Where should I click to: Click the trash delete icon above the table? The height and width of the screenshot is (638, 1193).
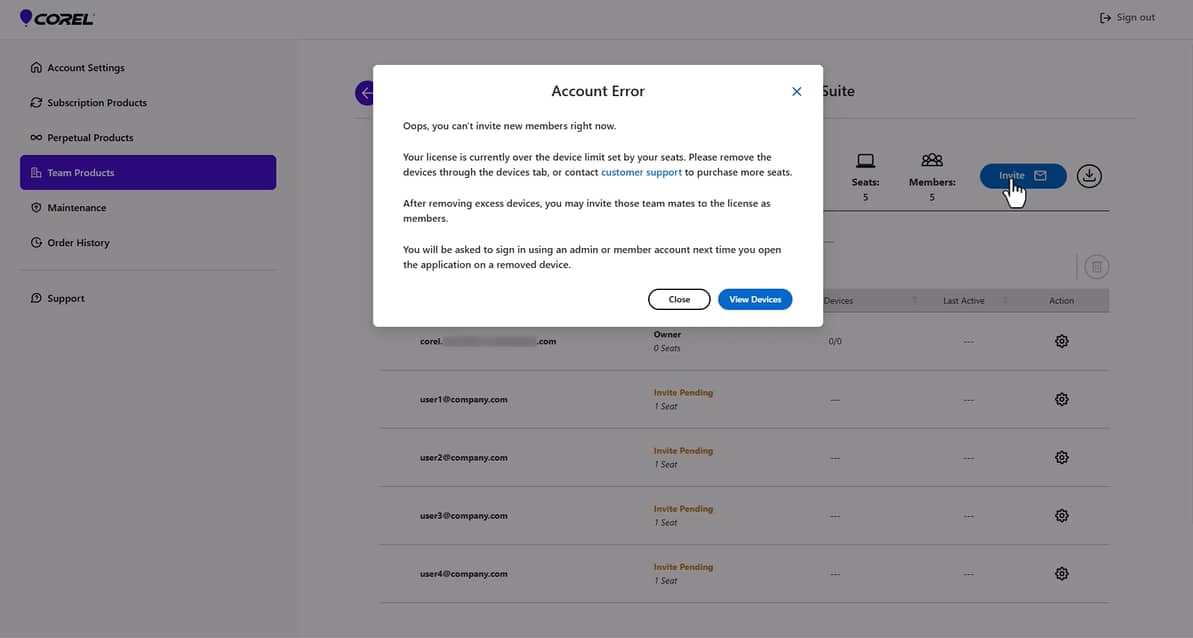pyautogui.click(x=1096, y=266)
